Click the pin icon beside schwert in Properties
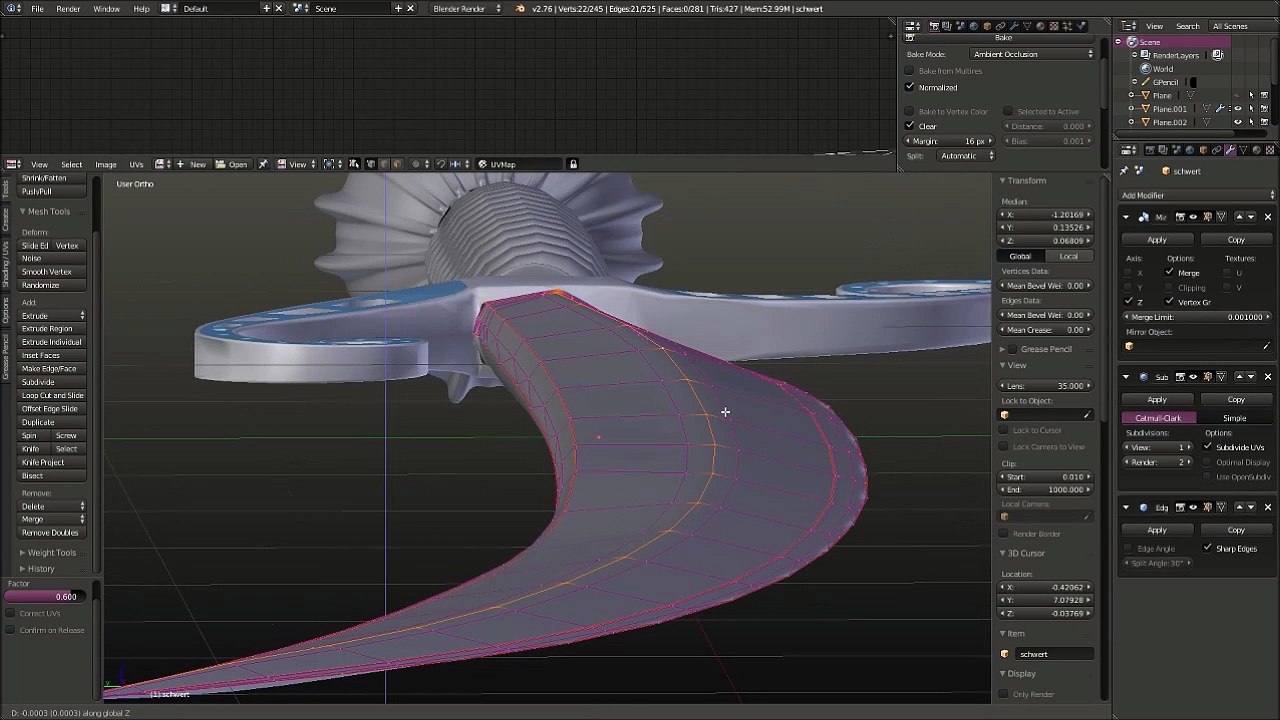The height and width of the screenshot is (720, 1280). (1124, 171)
